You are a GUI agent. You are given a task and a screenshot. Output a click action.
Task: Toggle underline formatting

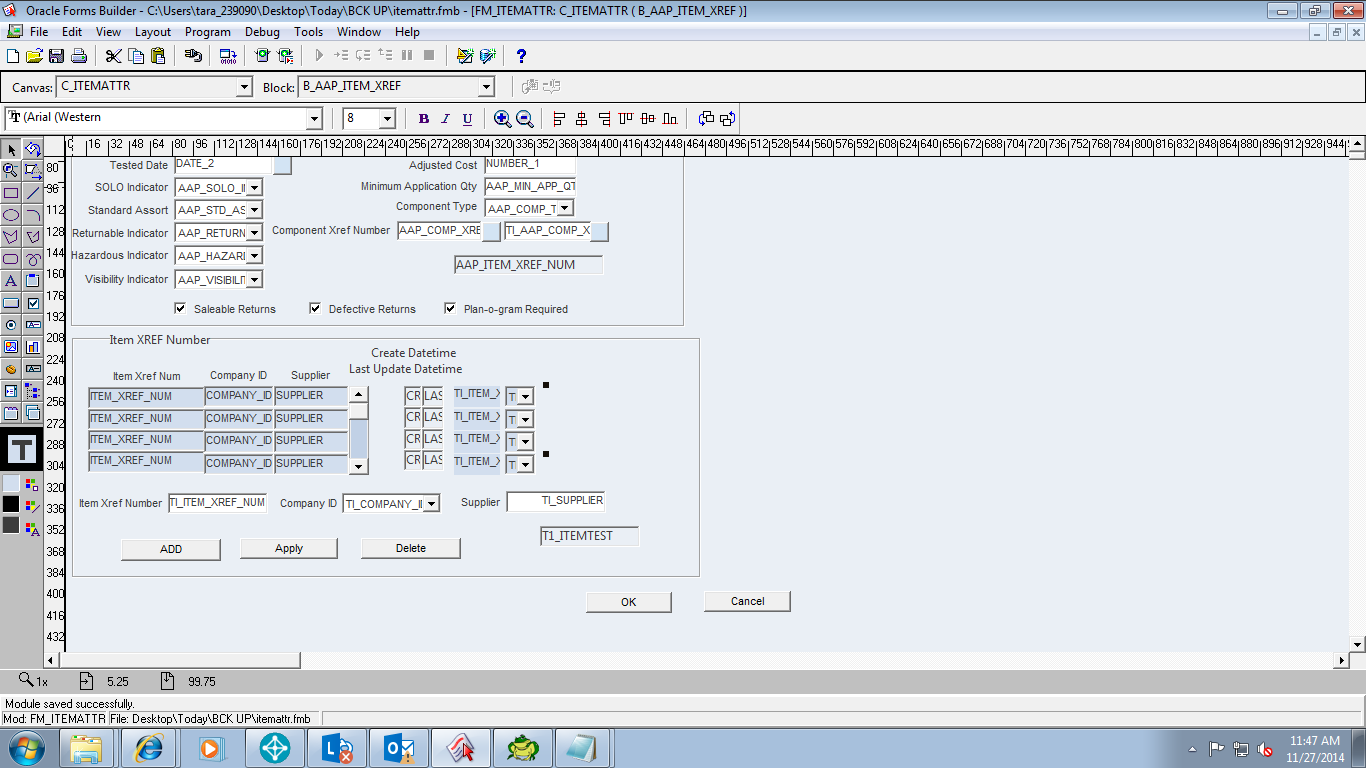(467, 119)
